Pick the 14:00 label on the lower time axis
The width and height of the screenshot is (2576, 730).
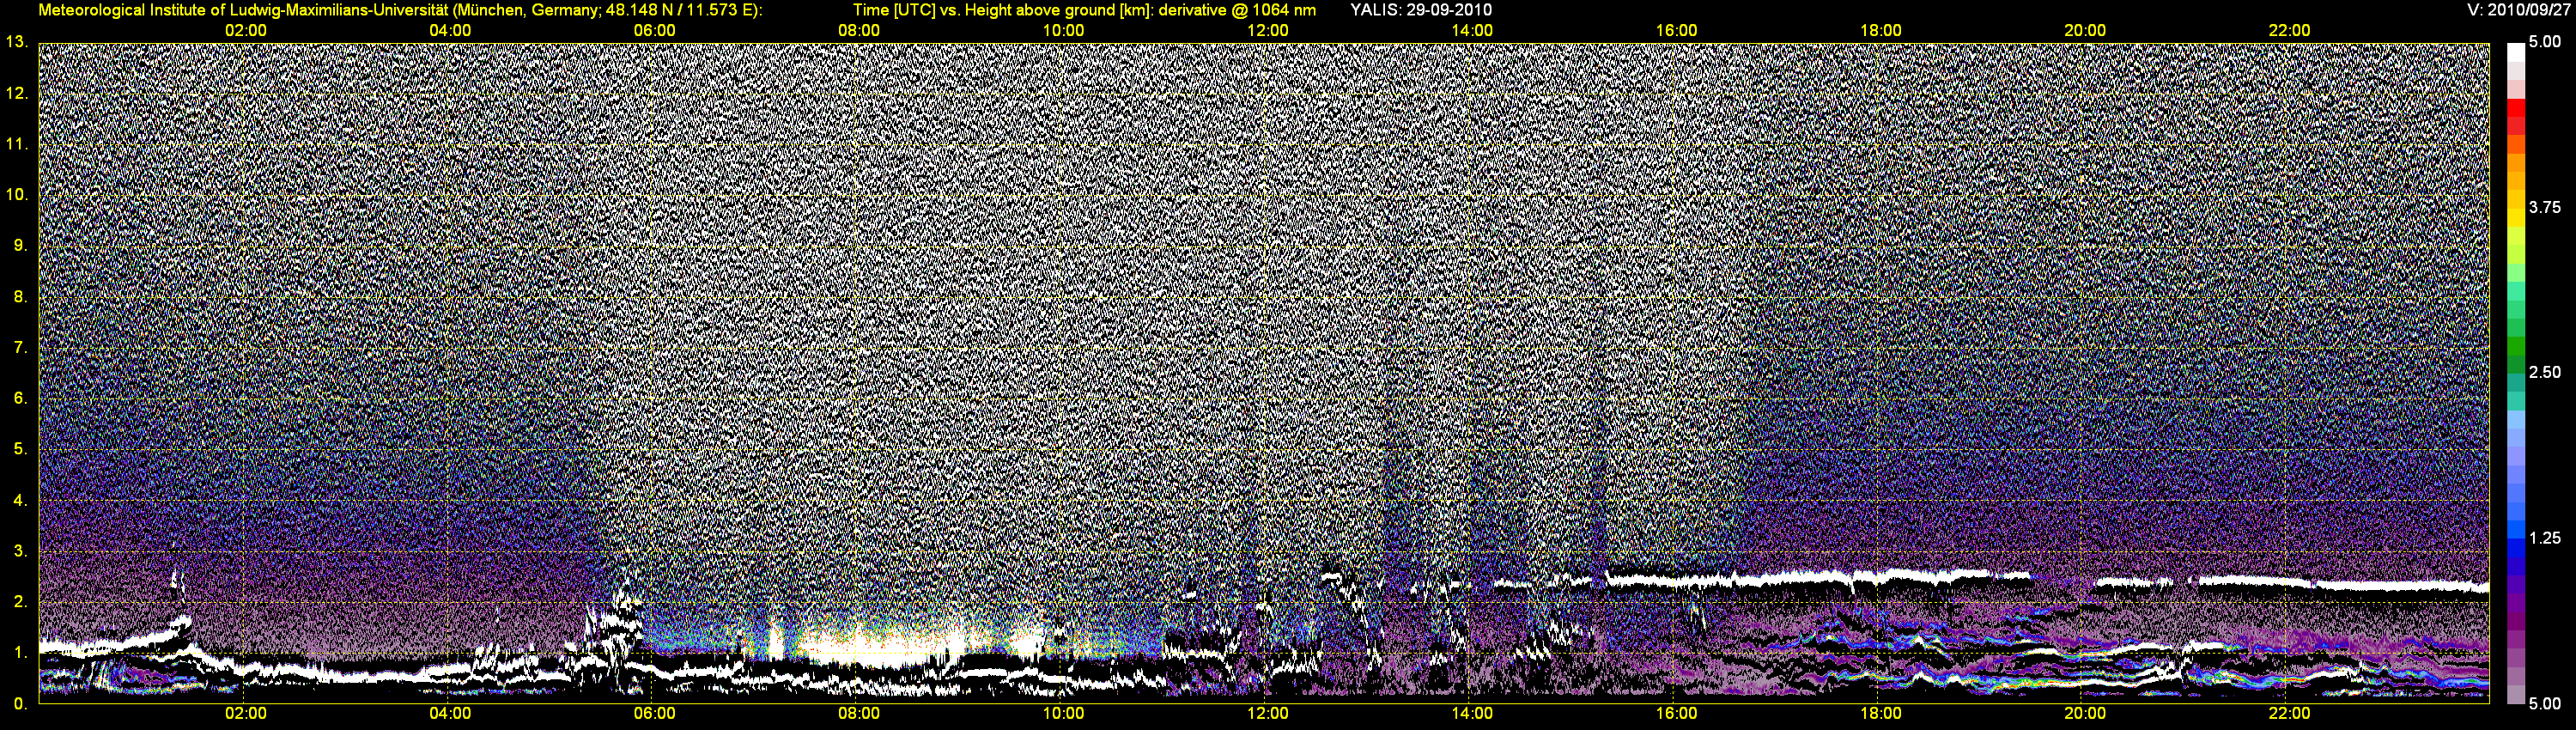click(x=1472, y=714)
